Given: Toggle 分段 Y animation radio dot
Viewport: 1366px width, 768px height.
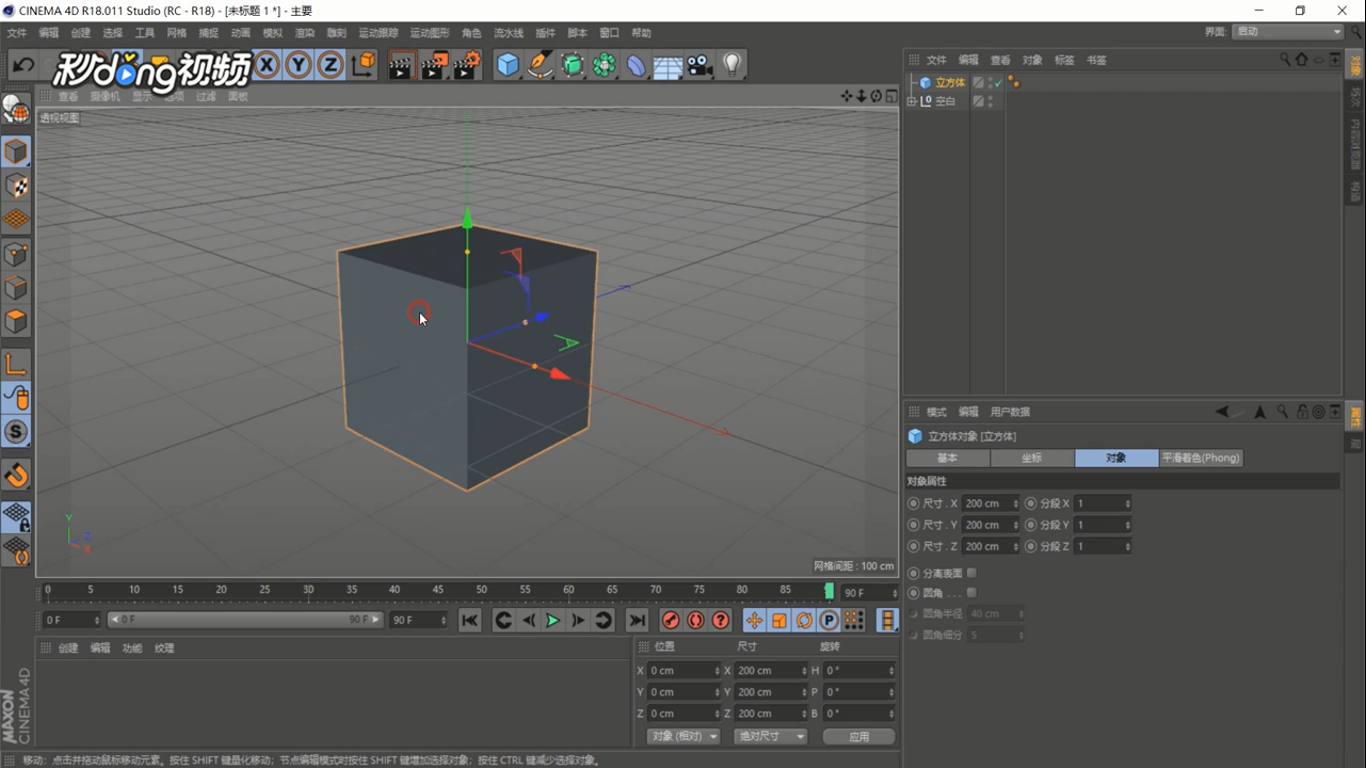Looking at the screenshot, I should 1031,525.
